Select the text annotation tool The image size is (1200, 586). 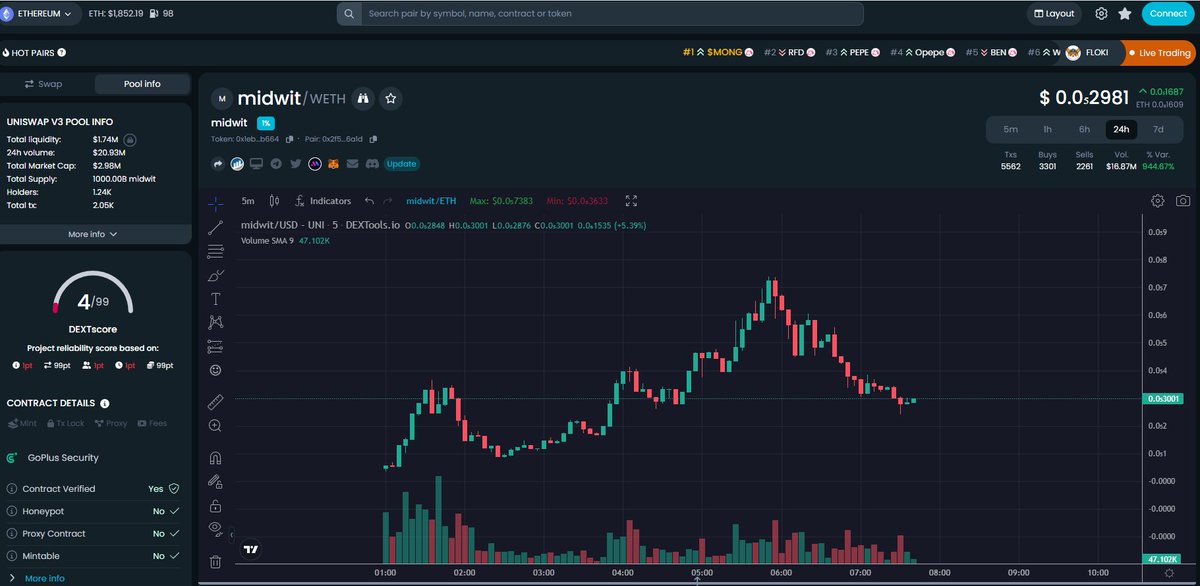(x=215, y=299)
